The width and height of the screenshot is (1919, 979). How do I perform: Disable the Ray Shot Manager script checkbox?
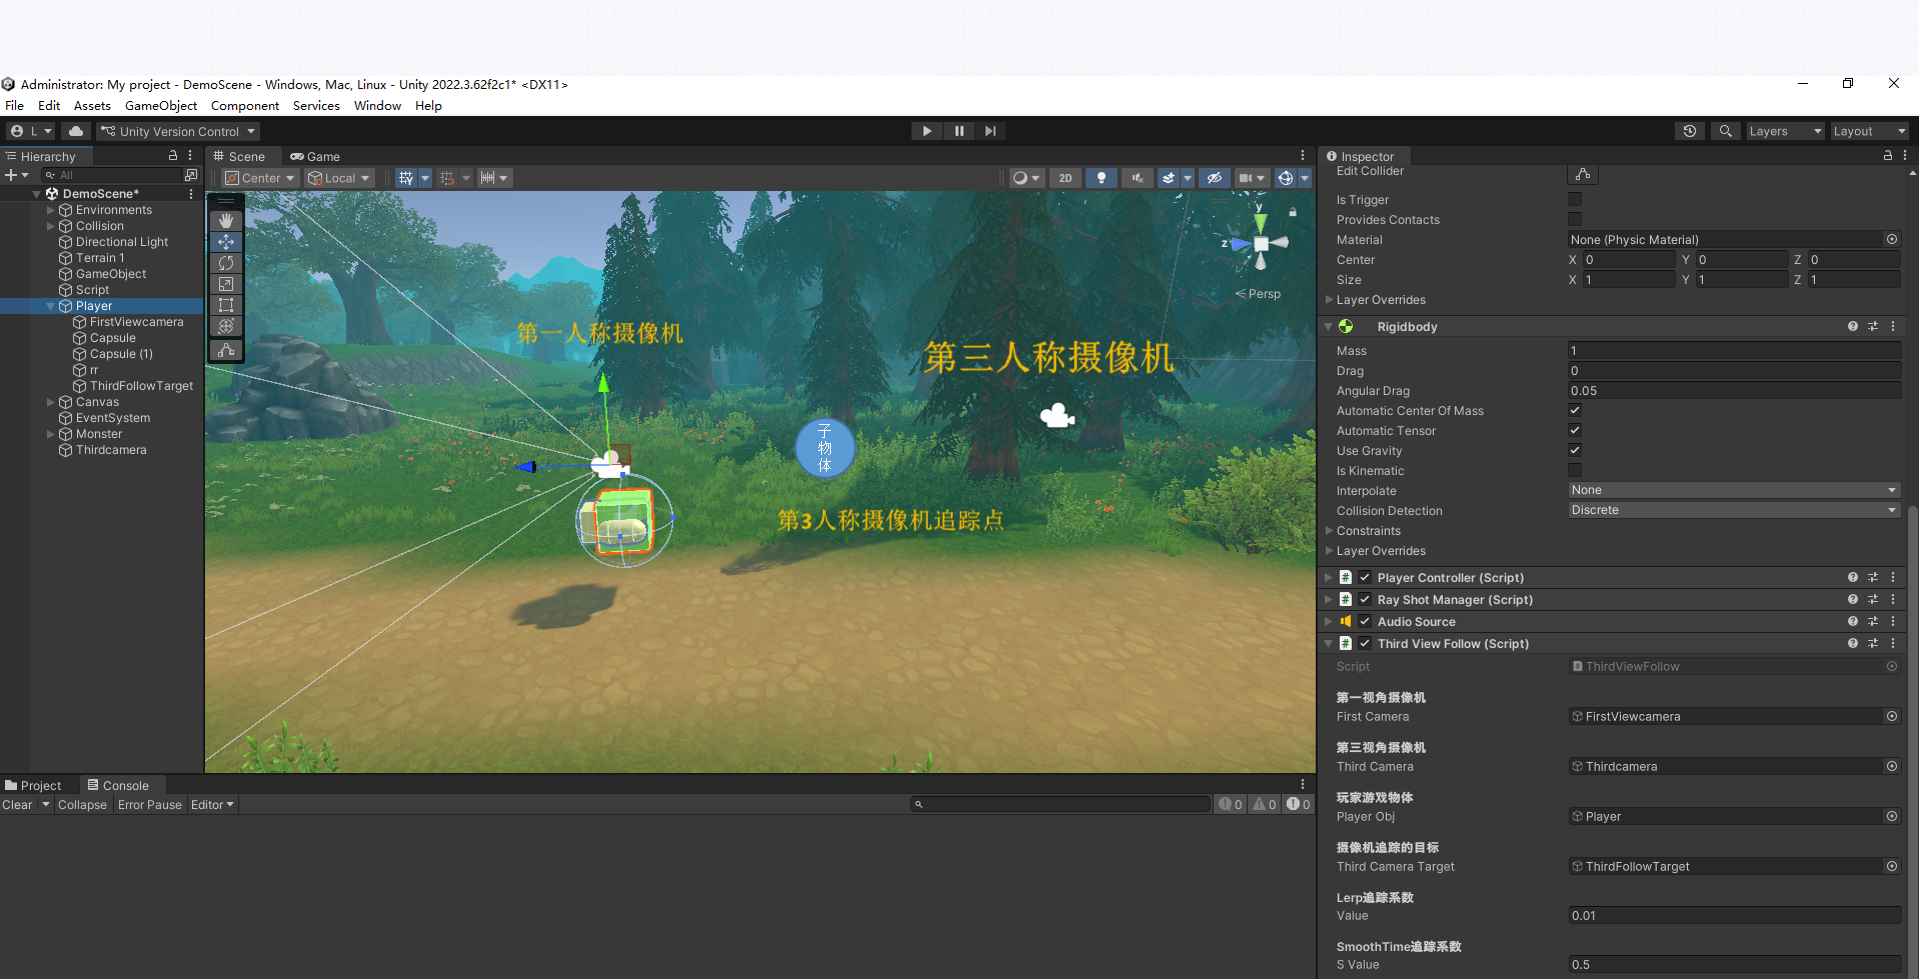click(1365, 600)
